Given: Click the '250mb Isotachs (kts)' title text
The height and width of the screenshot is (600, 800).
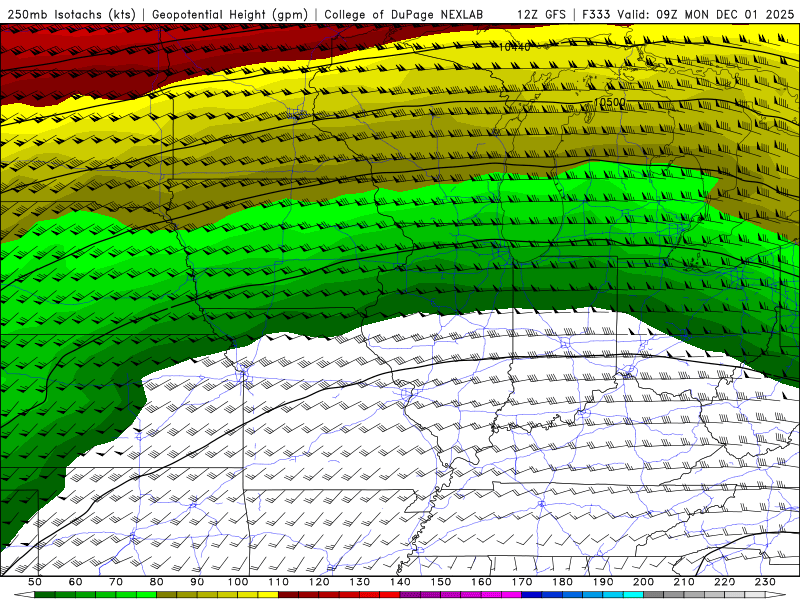Looking at the screenshot, I should (x=72, y=14).
